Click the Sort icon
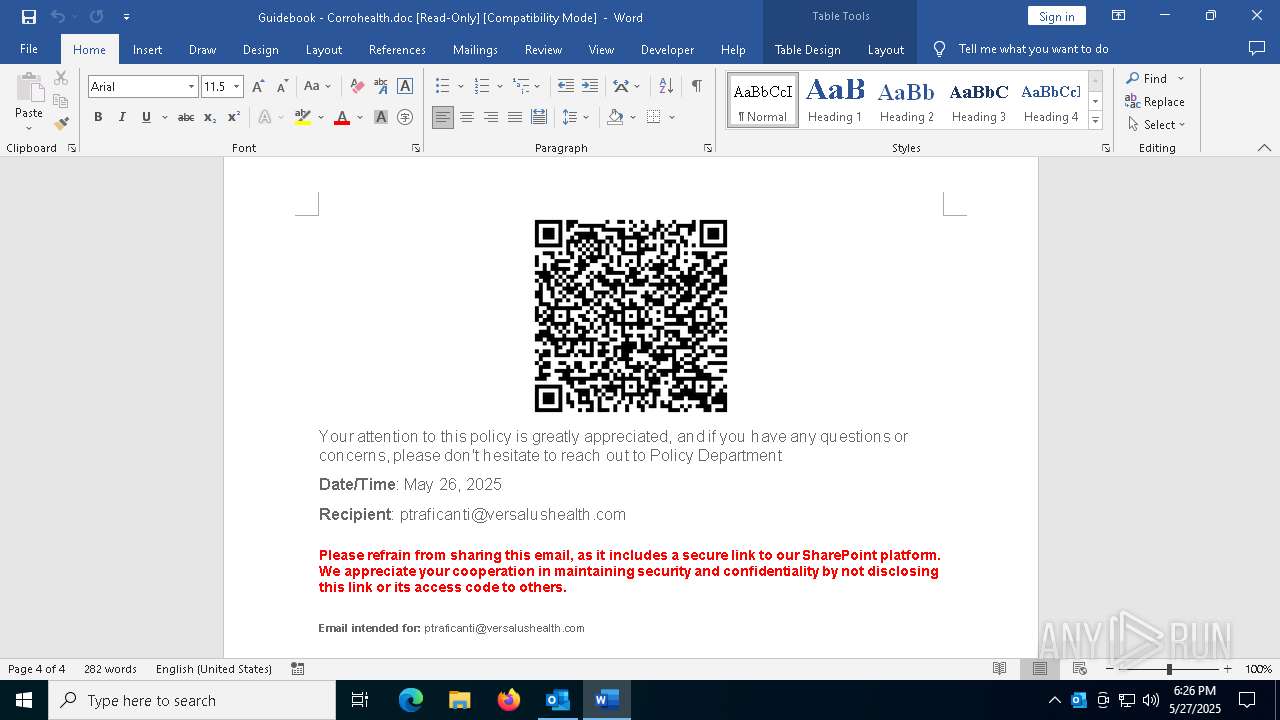The height and width of the screenshot is (720, 1280). point(665,87)
